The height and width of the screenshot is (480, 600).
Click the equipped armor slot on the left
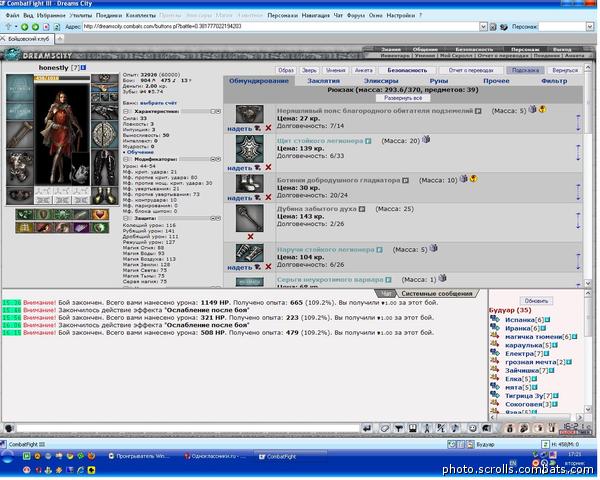20,168
